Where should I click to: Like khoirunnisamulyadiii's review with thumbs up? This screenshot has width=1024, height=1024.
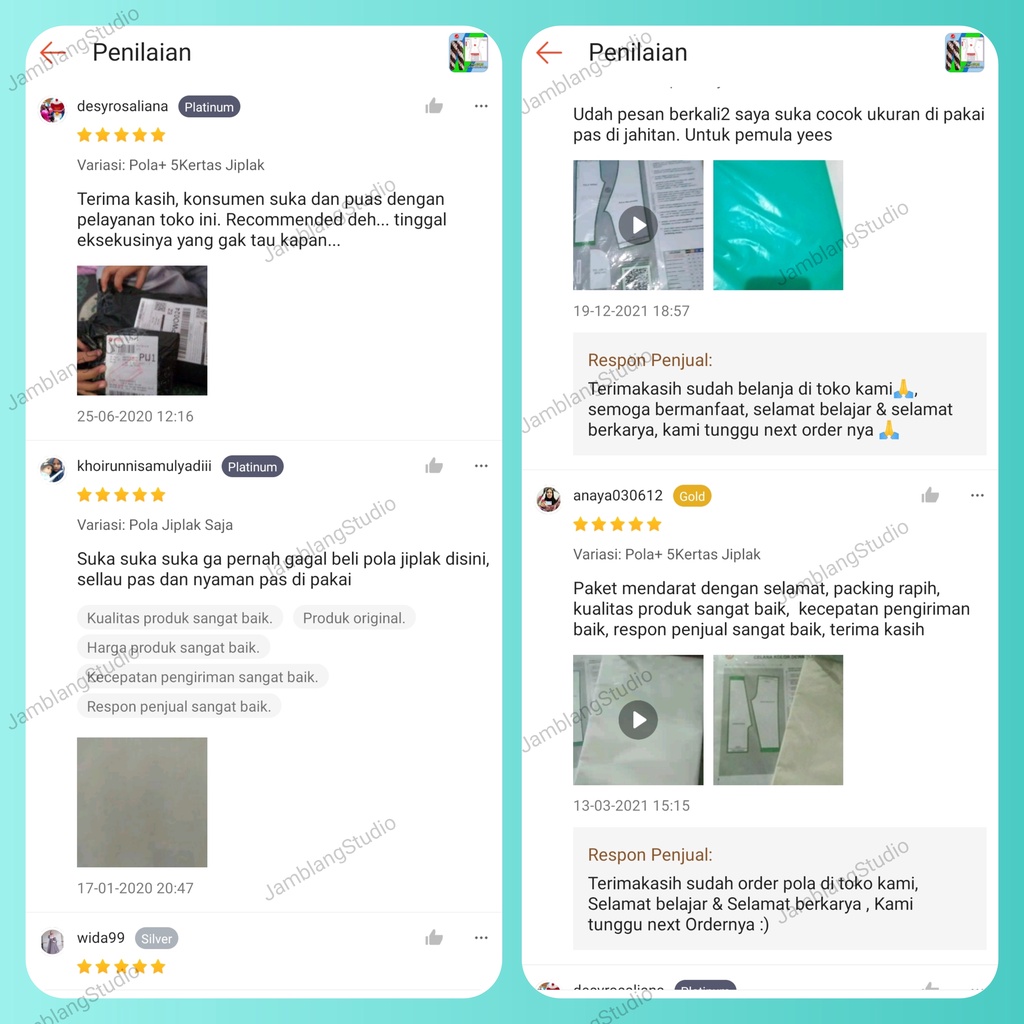tap(434, 466)
